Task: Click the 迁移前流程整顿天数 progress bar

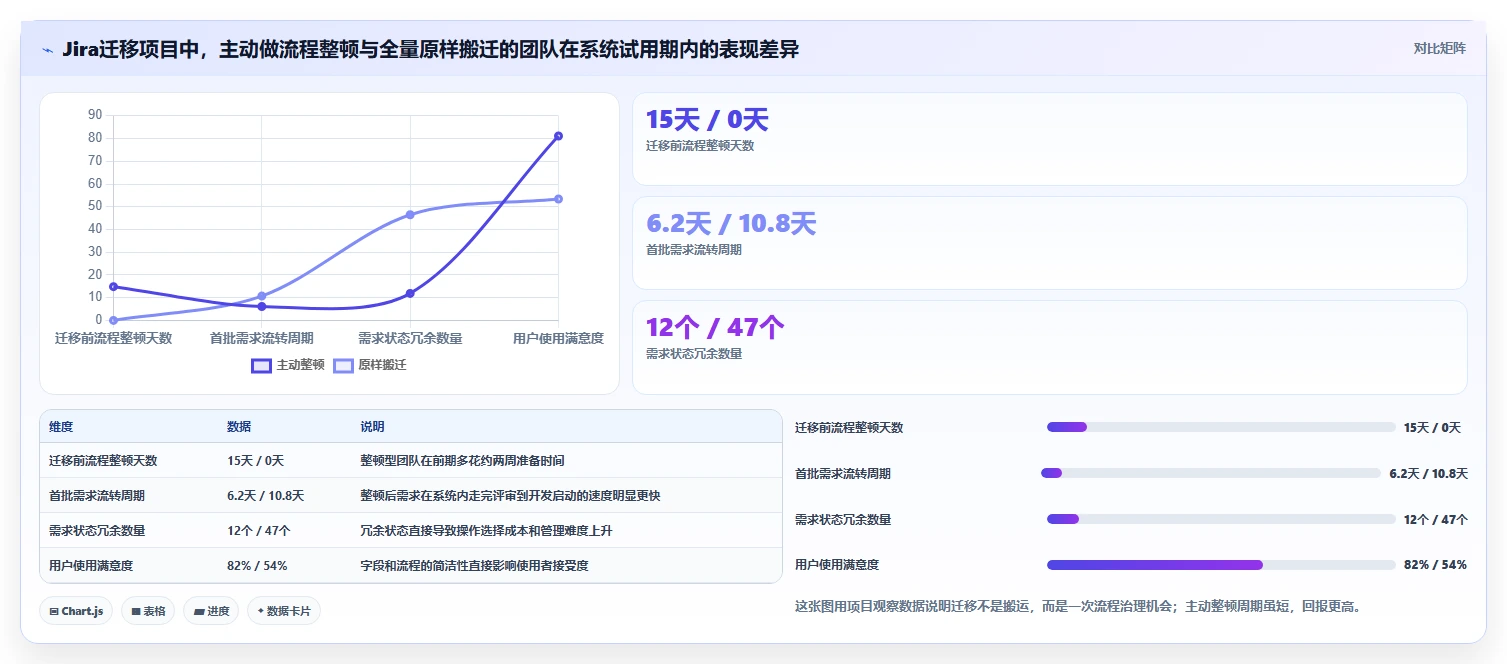Action: [x=1221, y=427]
